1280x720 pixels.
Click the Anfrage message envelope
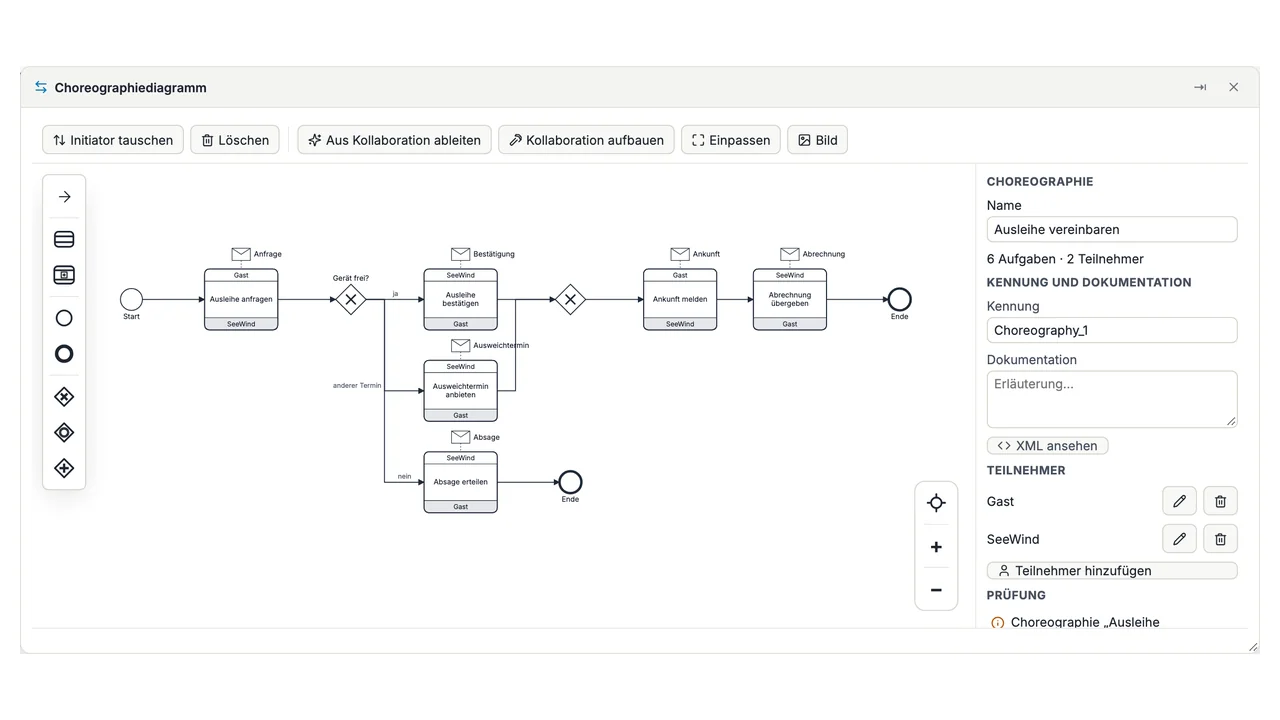tap(241, 254)
